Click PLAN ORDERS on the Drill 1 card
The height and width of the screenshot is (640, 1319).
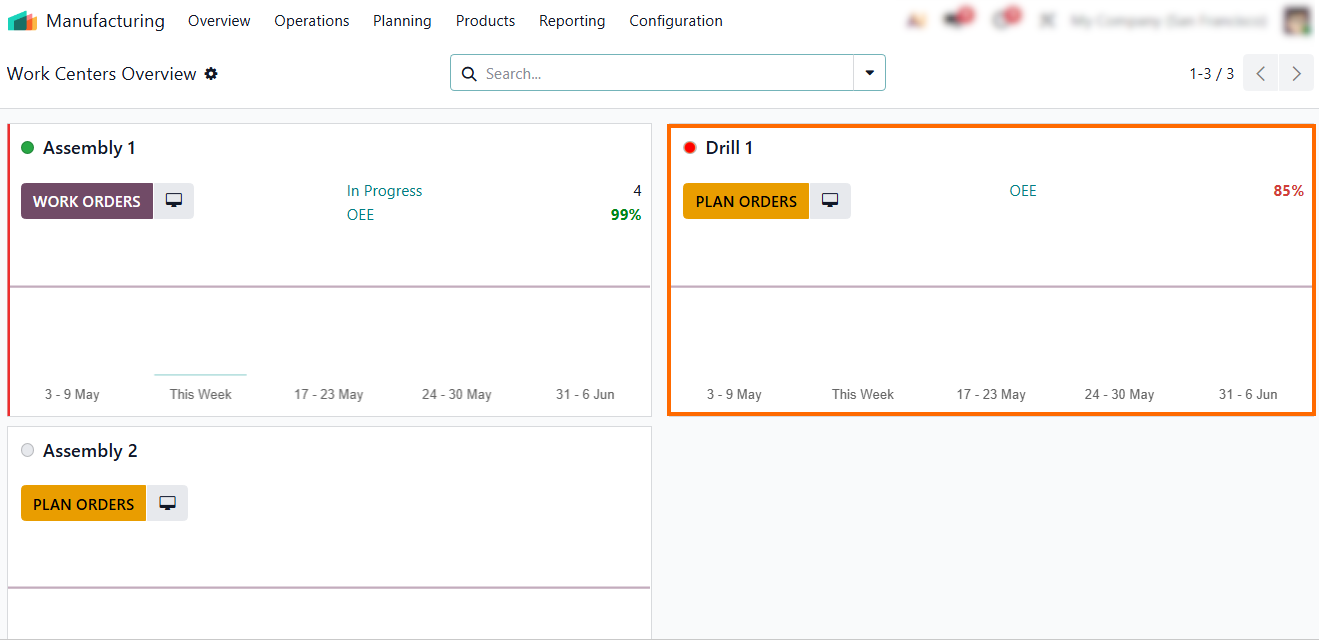746,201
